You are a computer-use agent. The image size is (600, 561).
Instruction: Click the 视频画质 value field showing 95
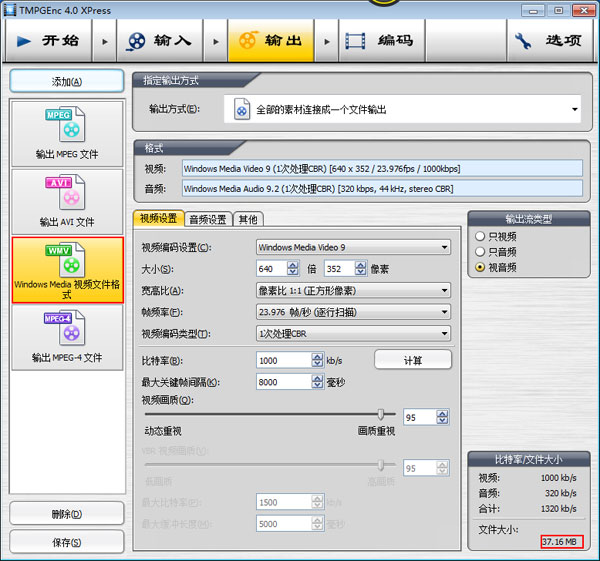click(420, 417)
